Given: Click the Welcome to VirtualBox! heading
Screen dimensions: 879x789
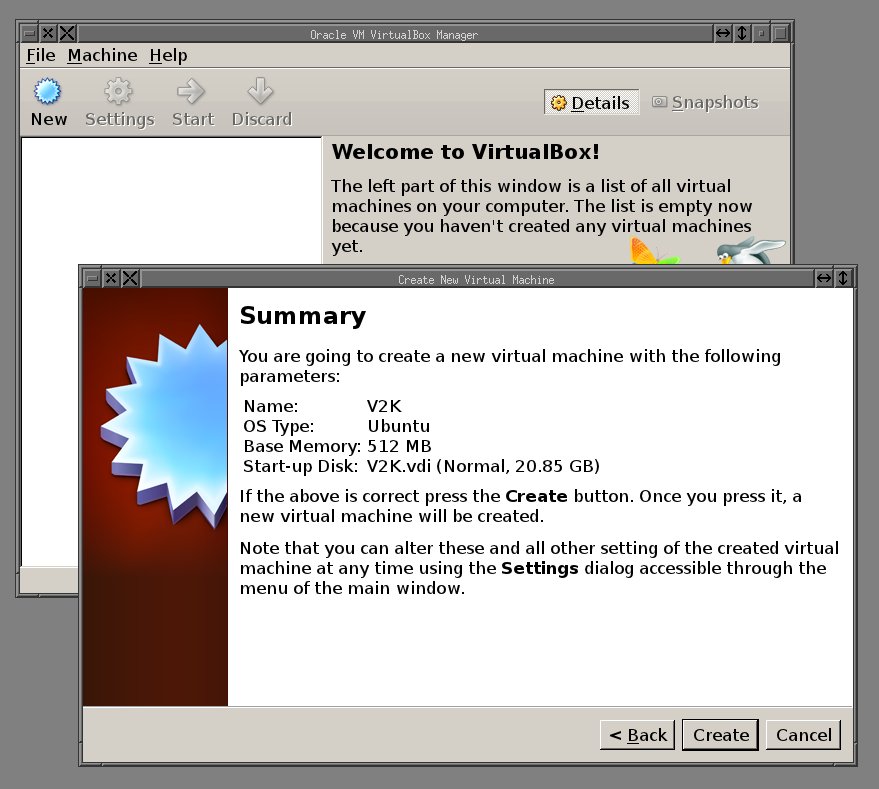Looking at the screenshot, I should coord(465,152).
